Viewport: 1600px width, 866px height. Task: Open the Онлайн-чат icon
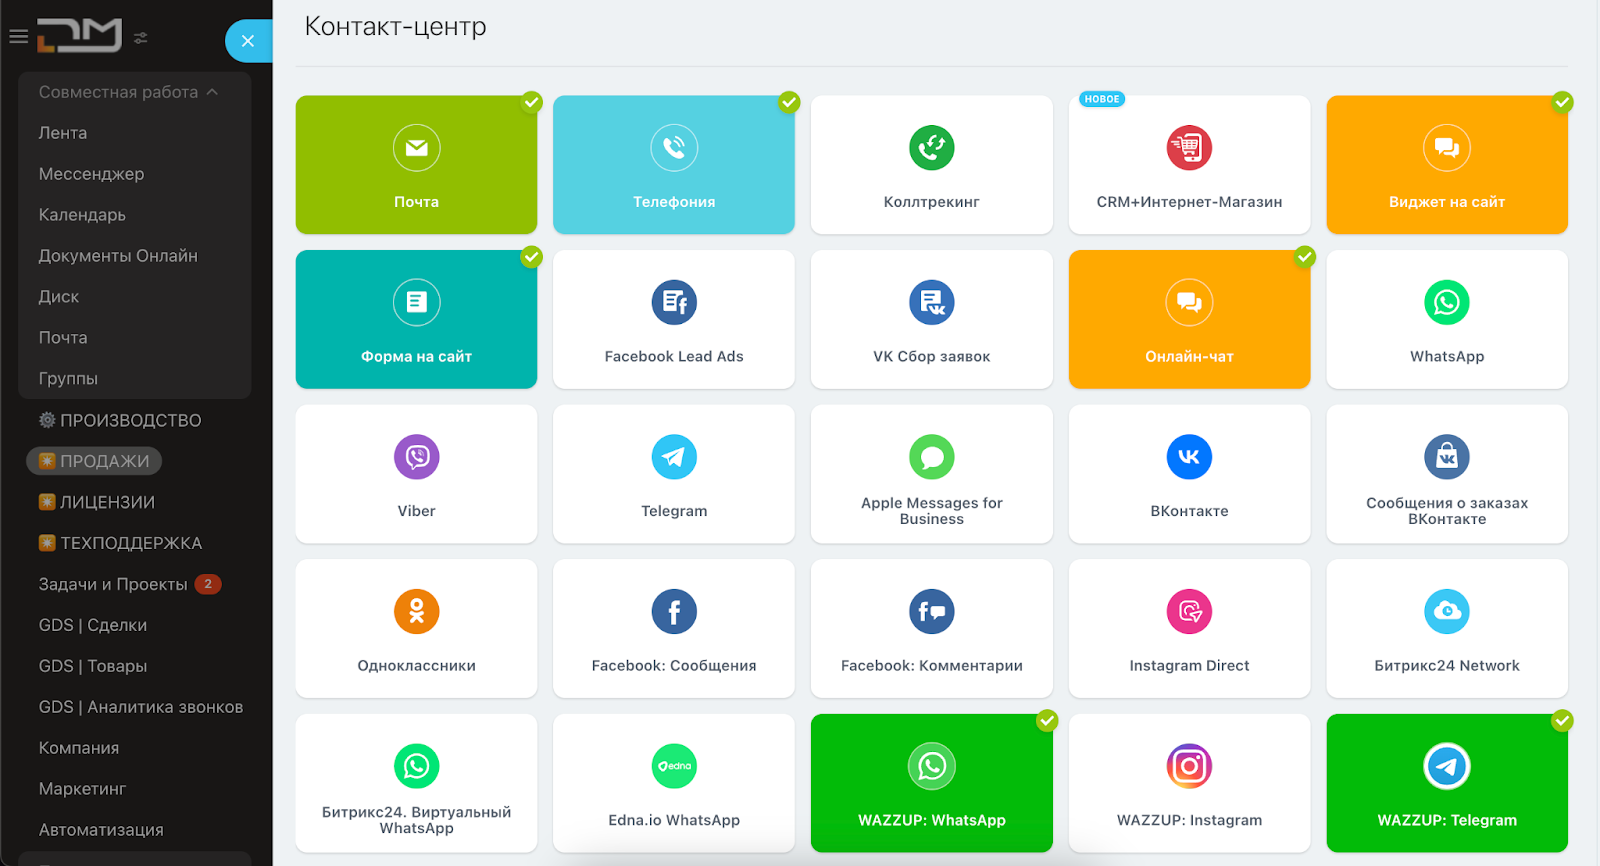(1189, 302)
